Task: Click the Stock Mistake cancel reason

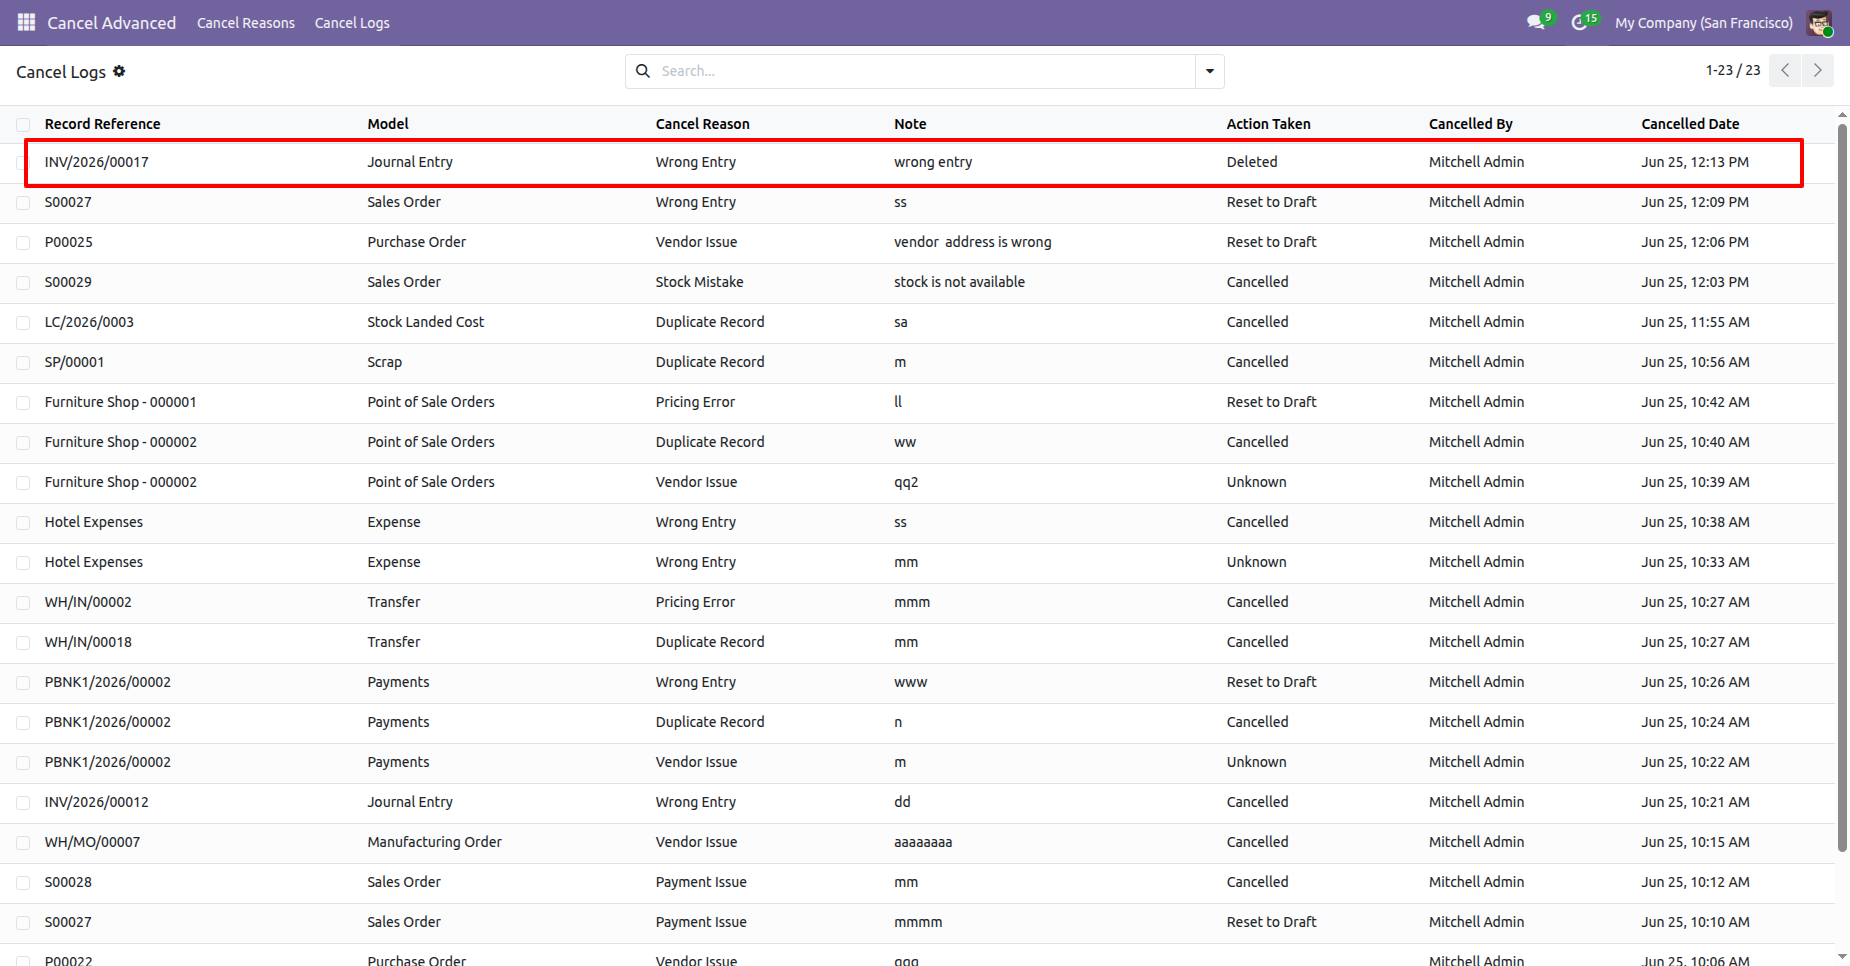Action: tap(699, 282)
